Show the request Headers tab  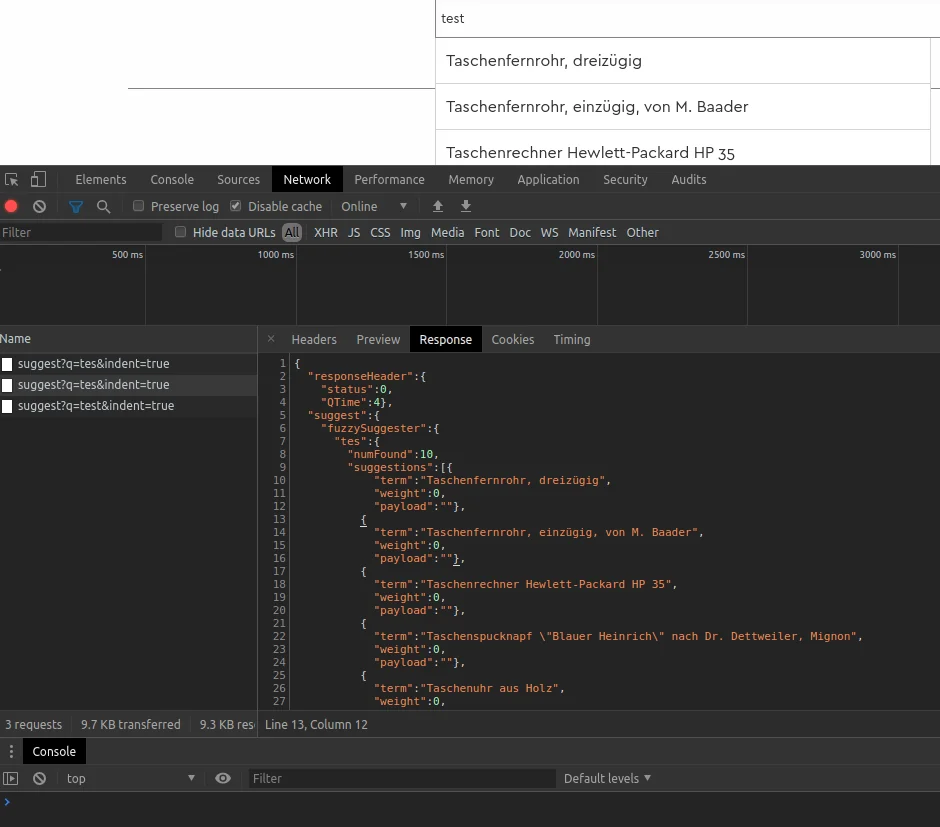tap(314, 339)
